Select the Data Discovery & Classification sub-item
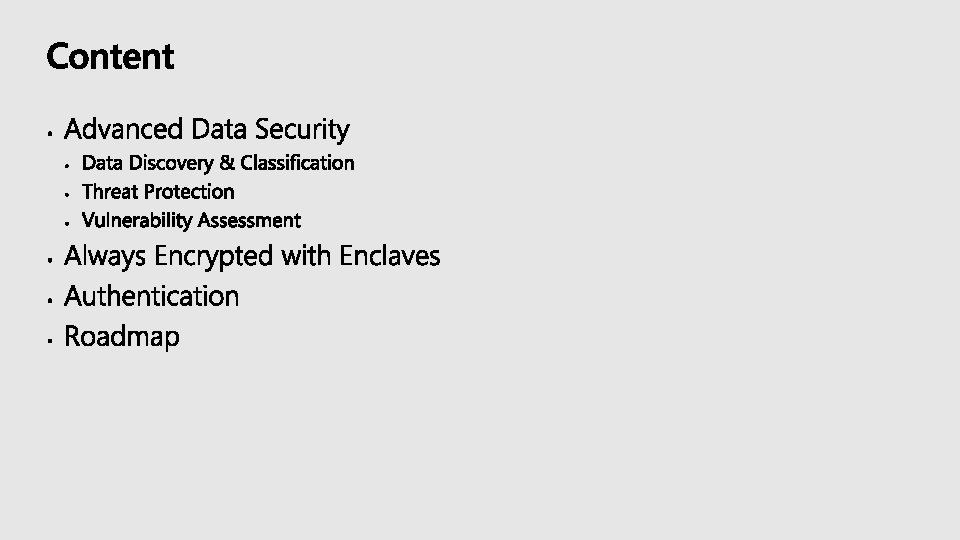 [x=218, y=163]
